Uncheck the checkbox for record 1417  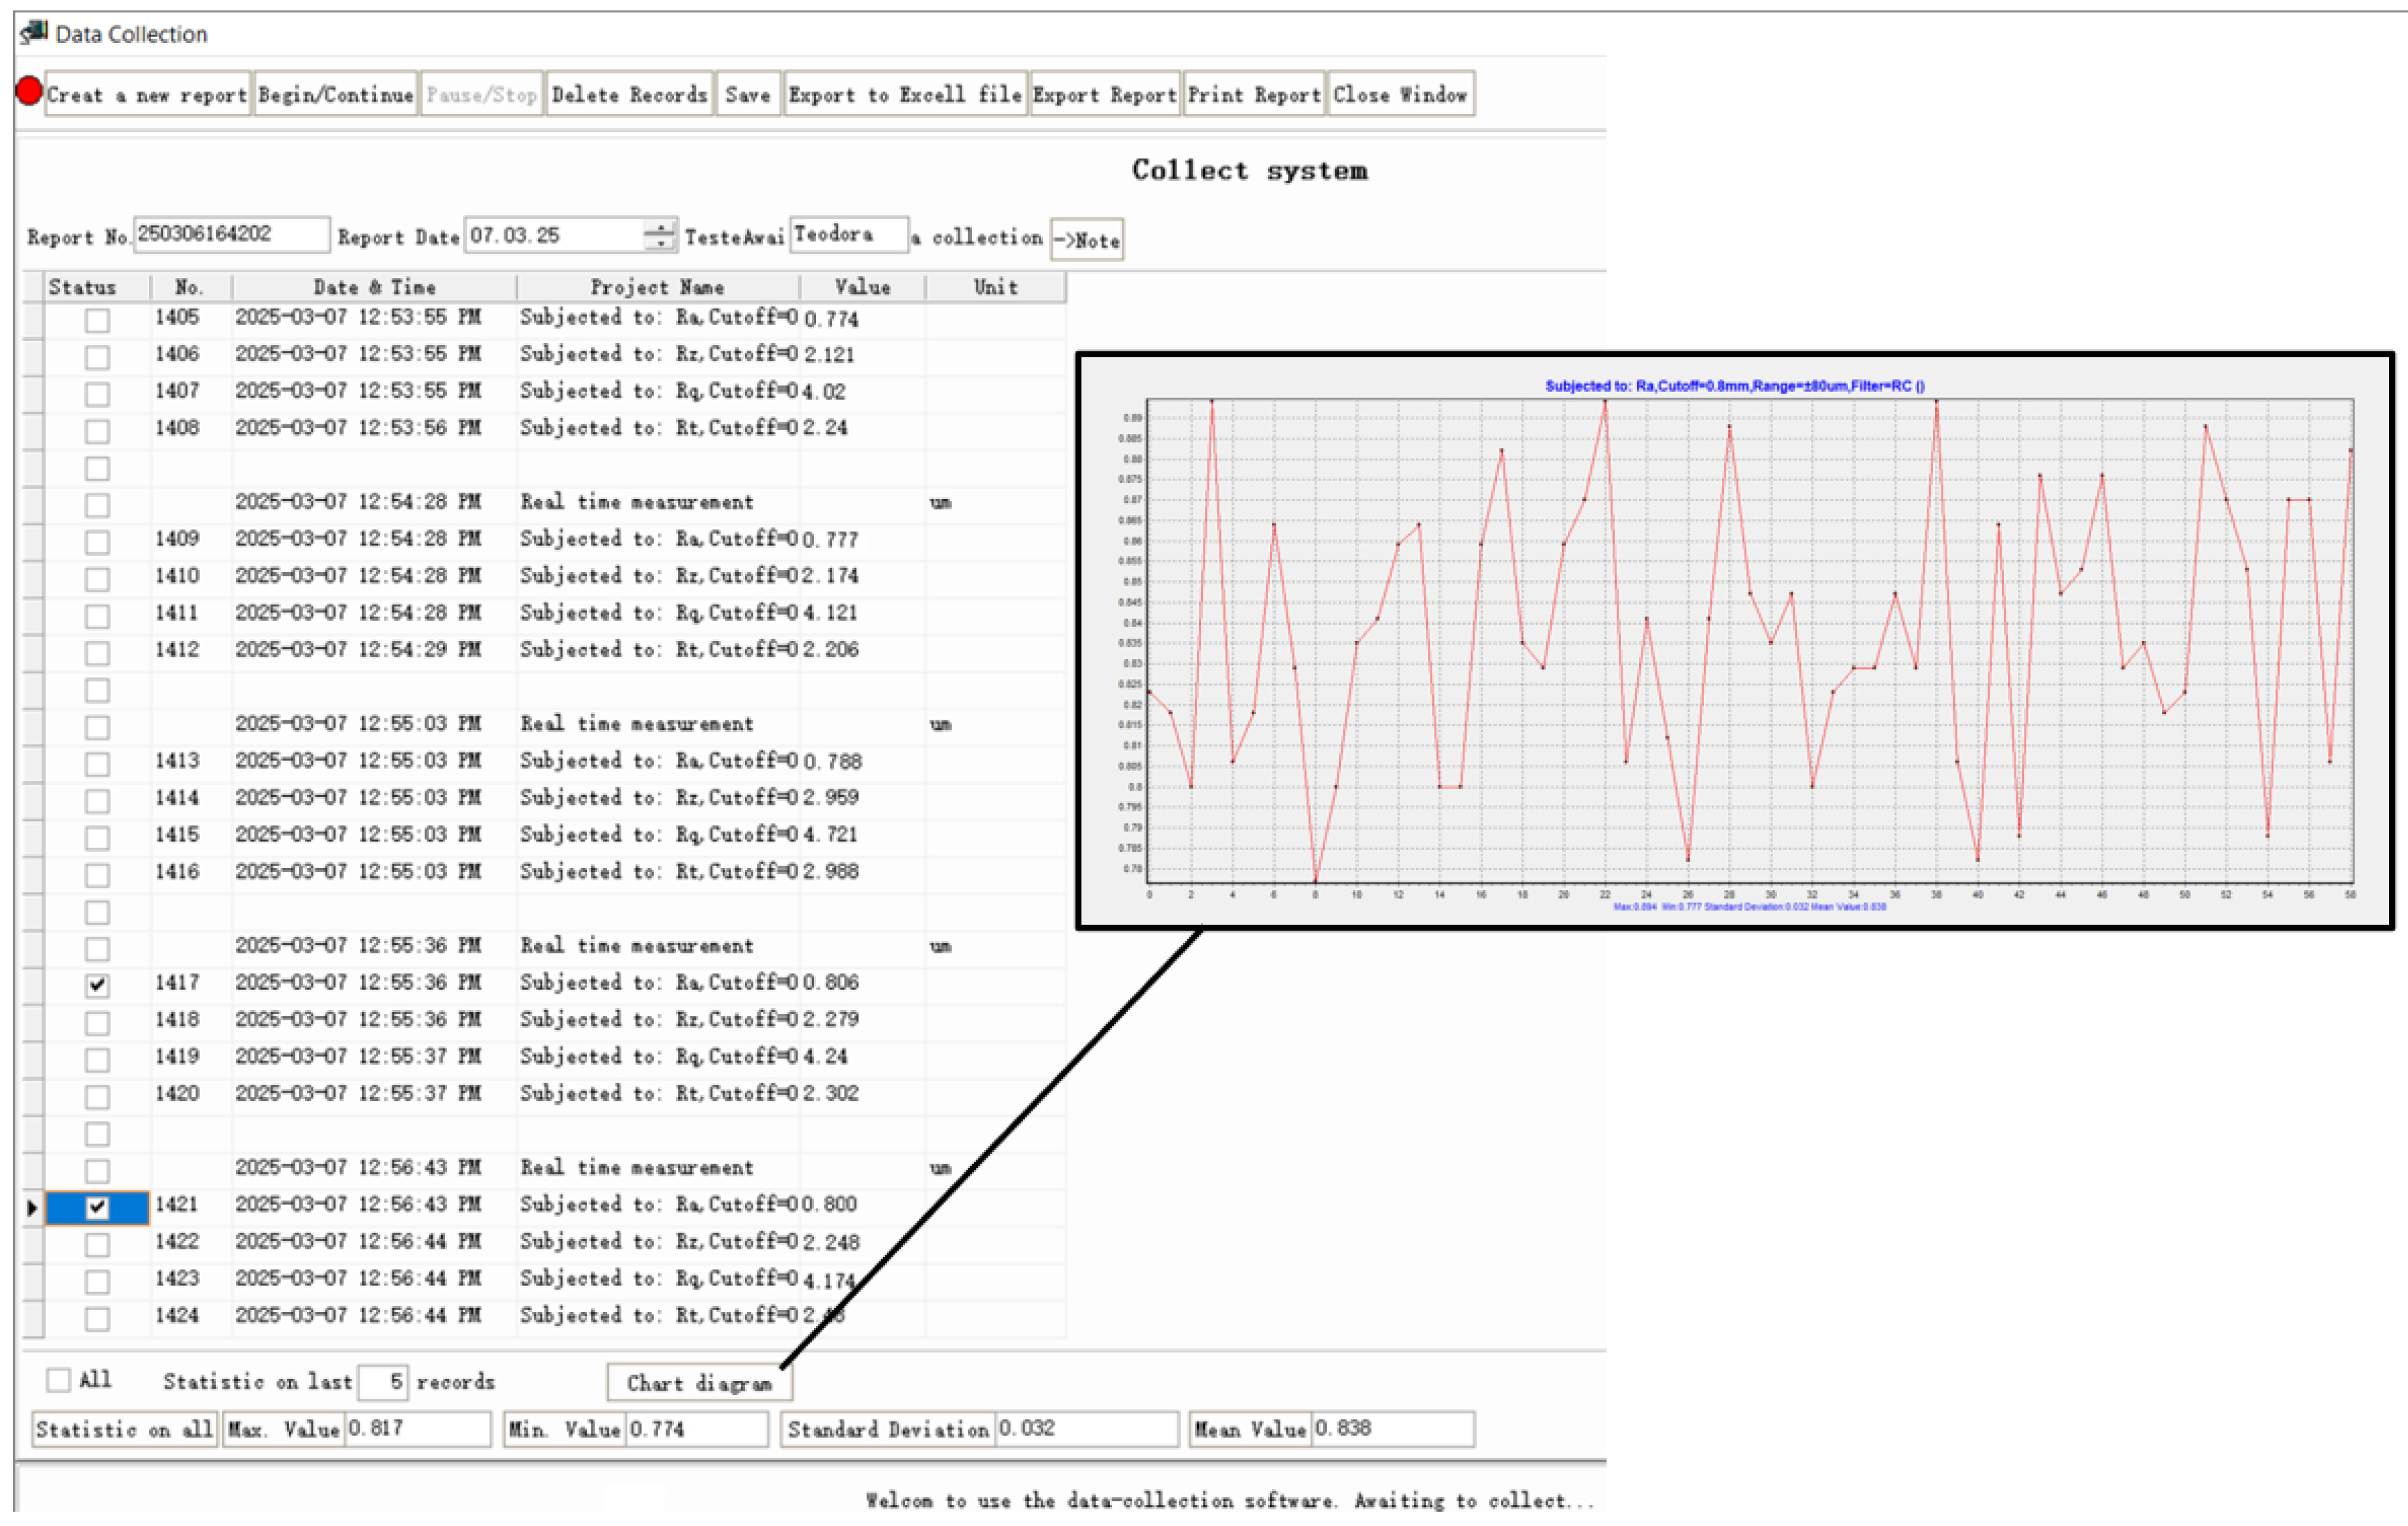[97, 985]
